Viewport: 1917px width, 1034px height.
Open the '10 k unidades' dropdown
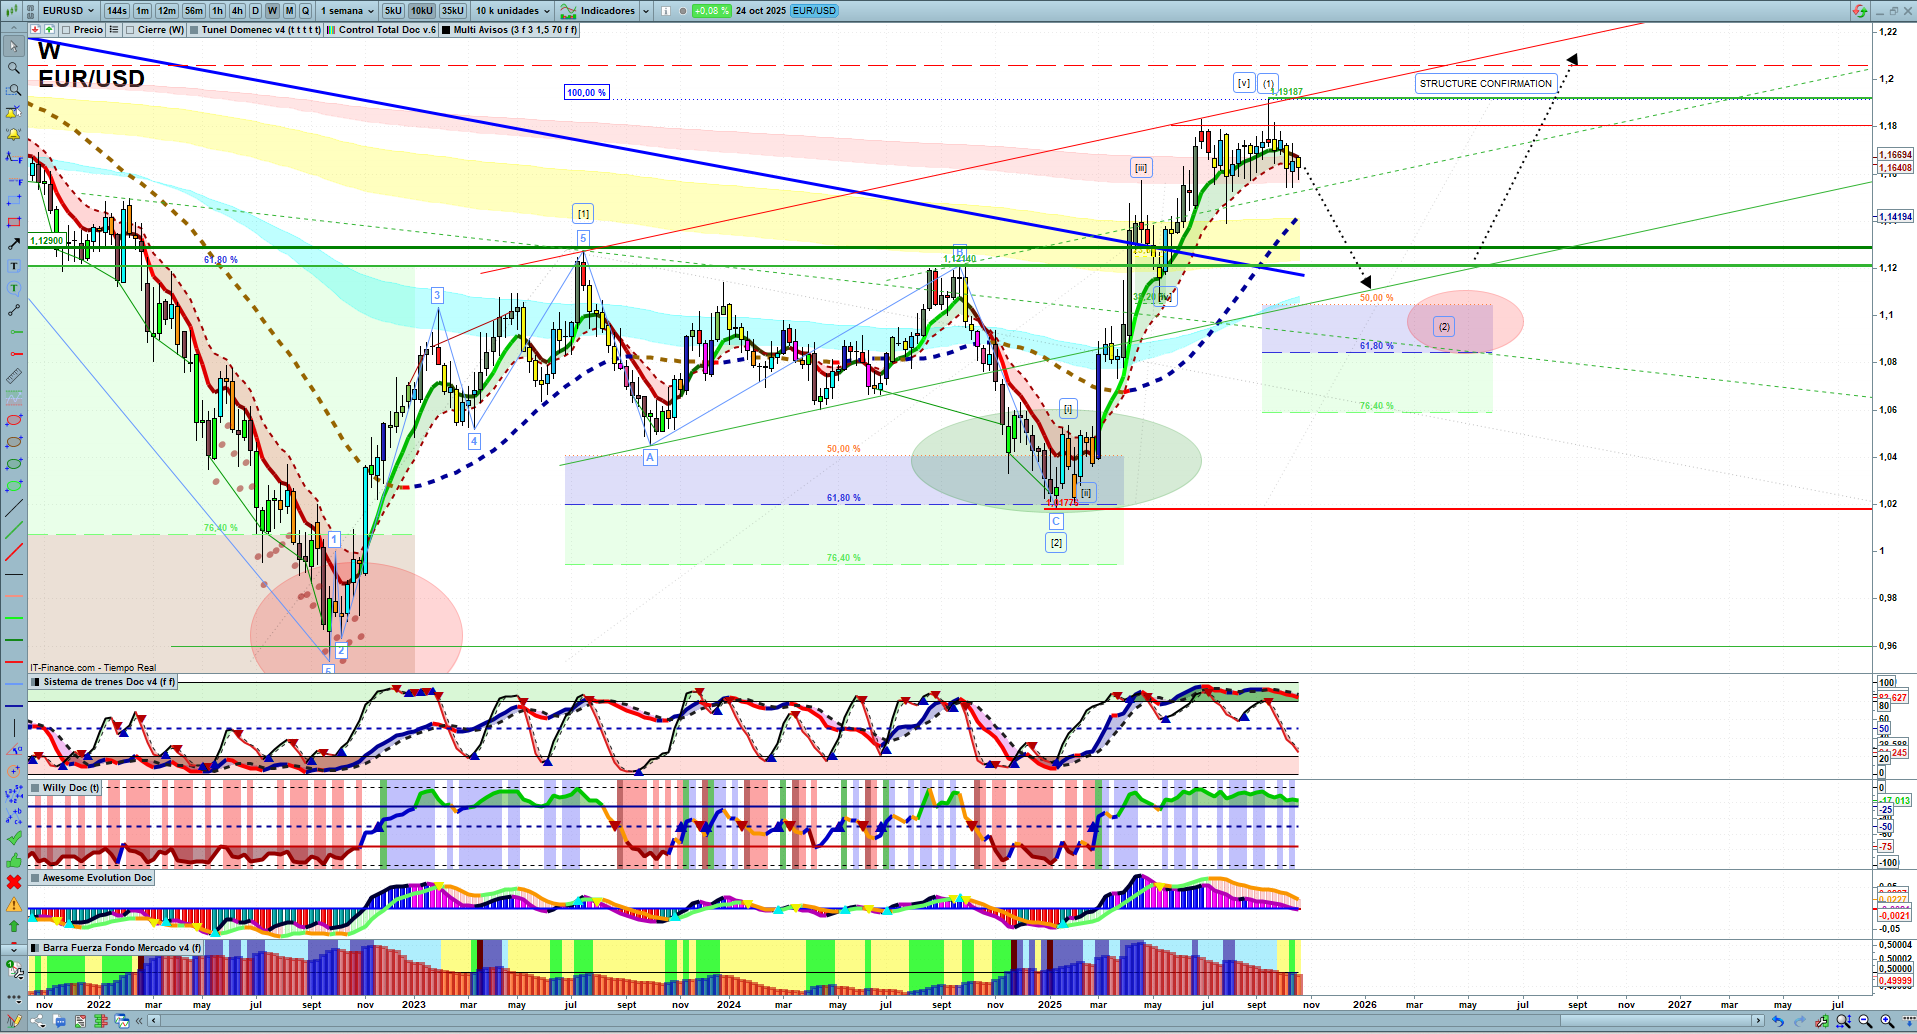click(512, 11)
